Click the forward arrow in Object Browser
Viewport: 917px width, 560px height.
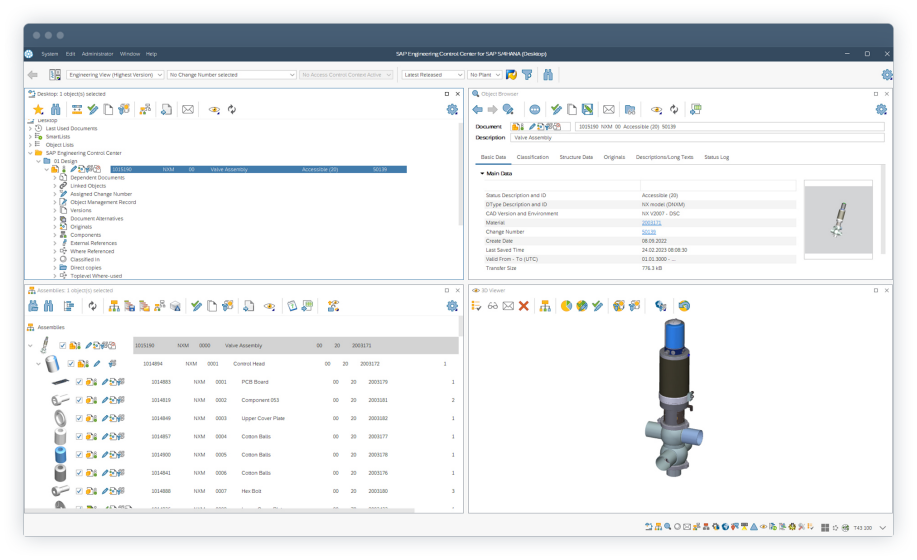point(492,109)
